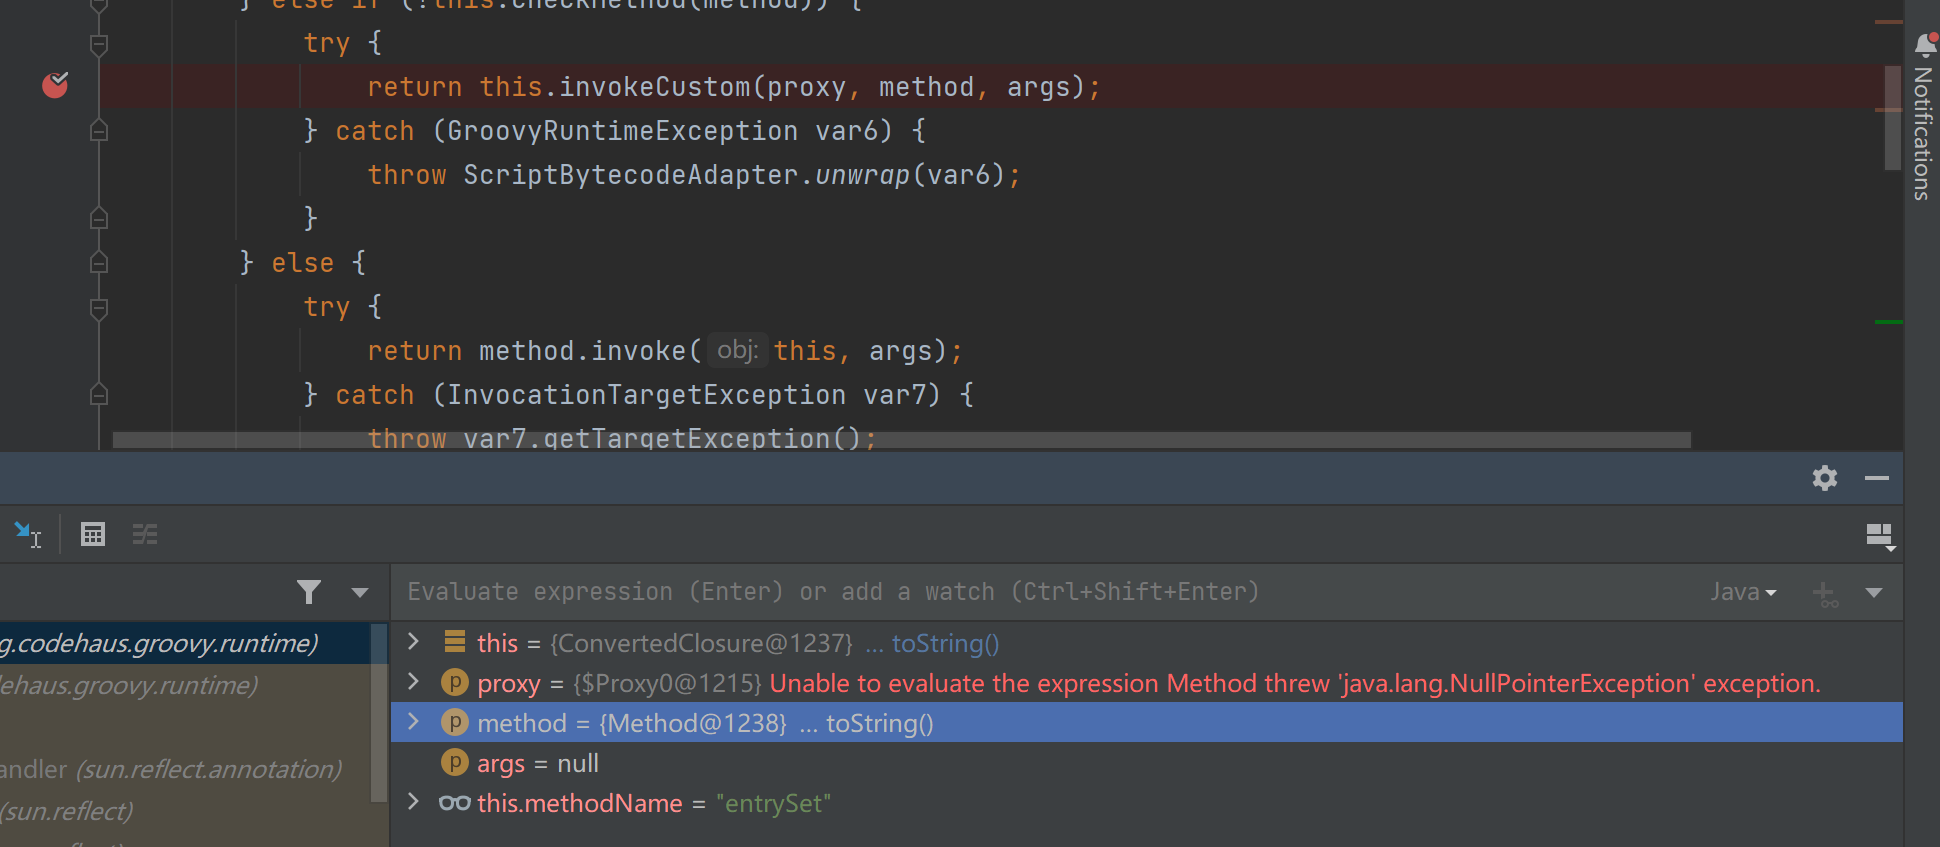1940x847 pixels.
Task: Fold the catch GroovyRuntimeException block
Action: coord(99,131)
